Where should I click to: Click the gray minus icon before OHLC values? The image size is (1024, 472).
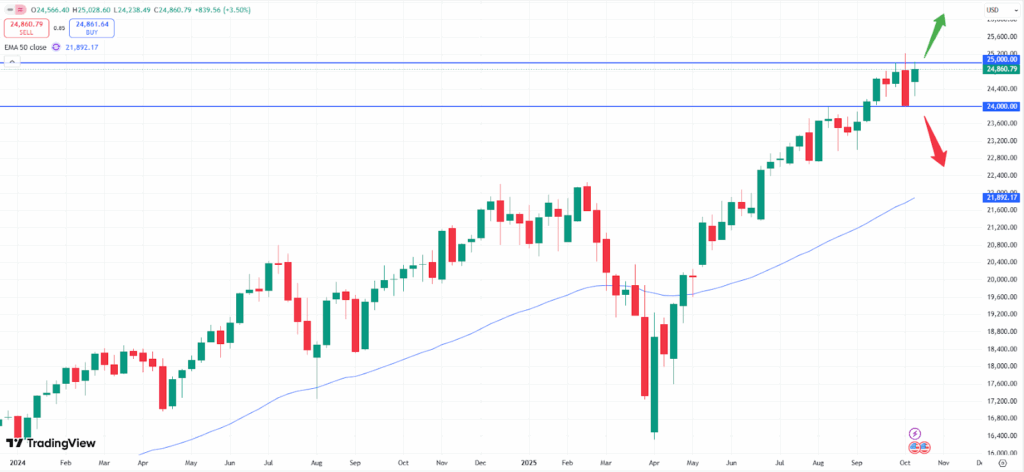click(x=9, y=10)
